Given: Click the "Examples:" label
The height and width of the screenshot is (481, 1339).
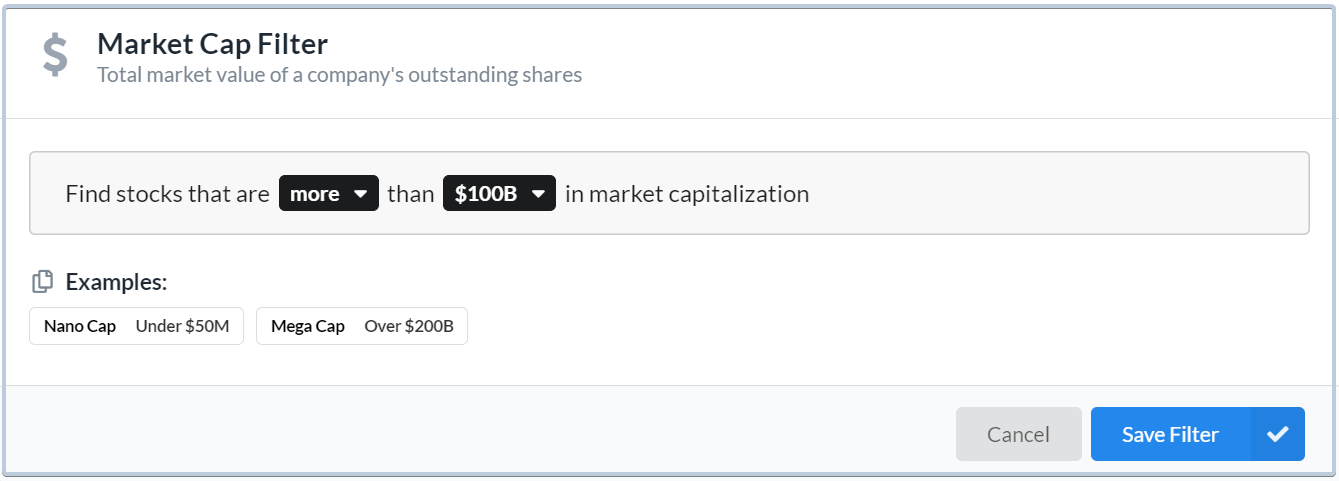Looking at the screenshot, I should 116,282.
